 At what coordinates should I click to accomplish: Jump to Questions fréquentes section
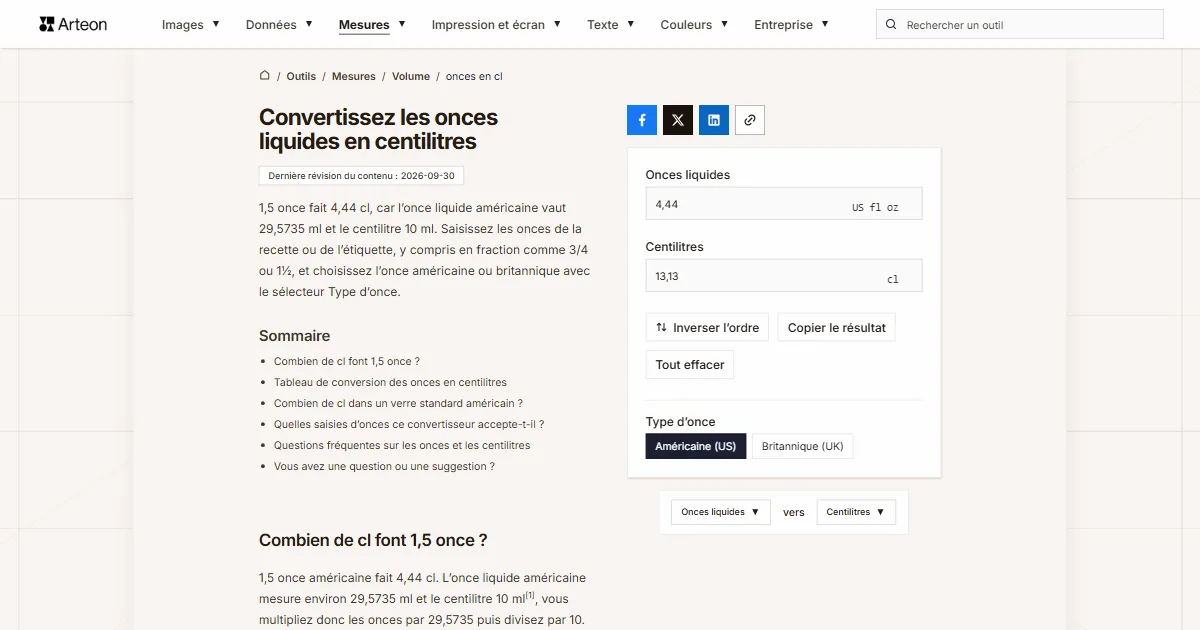[402, 445]
